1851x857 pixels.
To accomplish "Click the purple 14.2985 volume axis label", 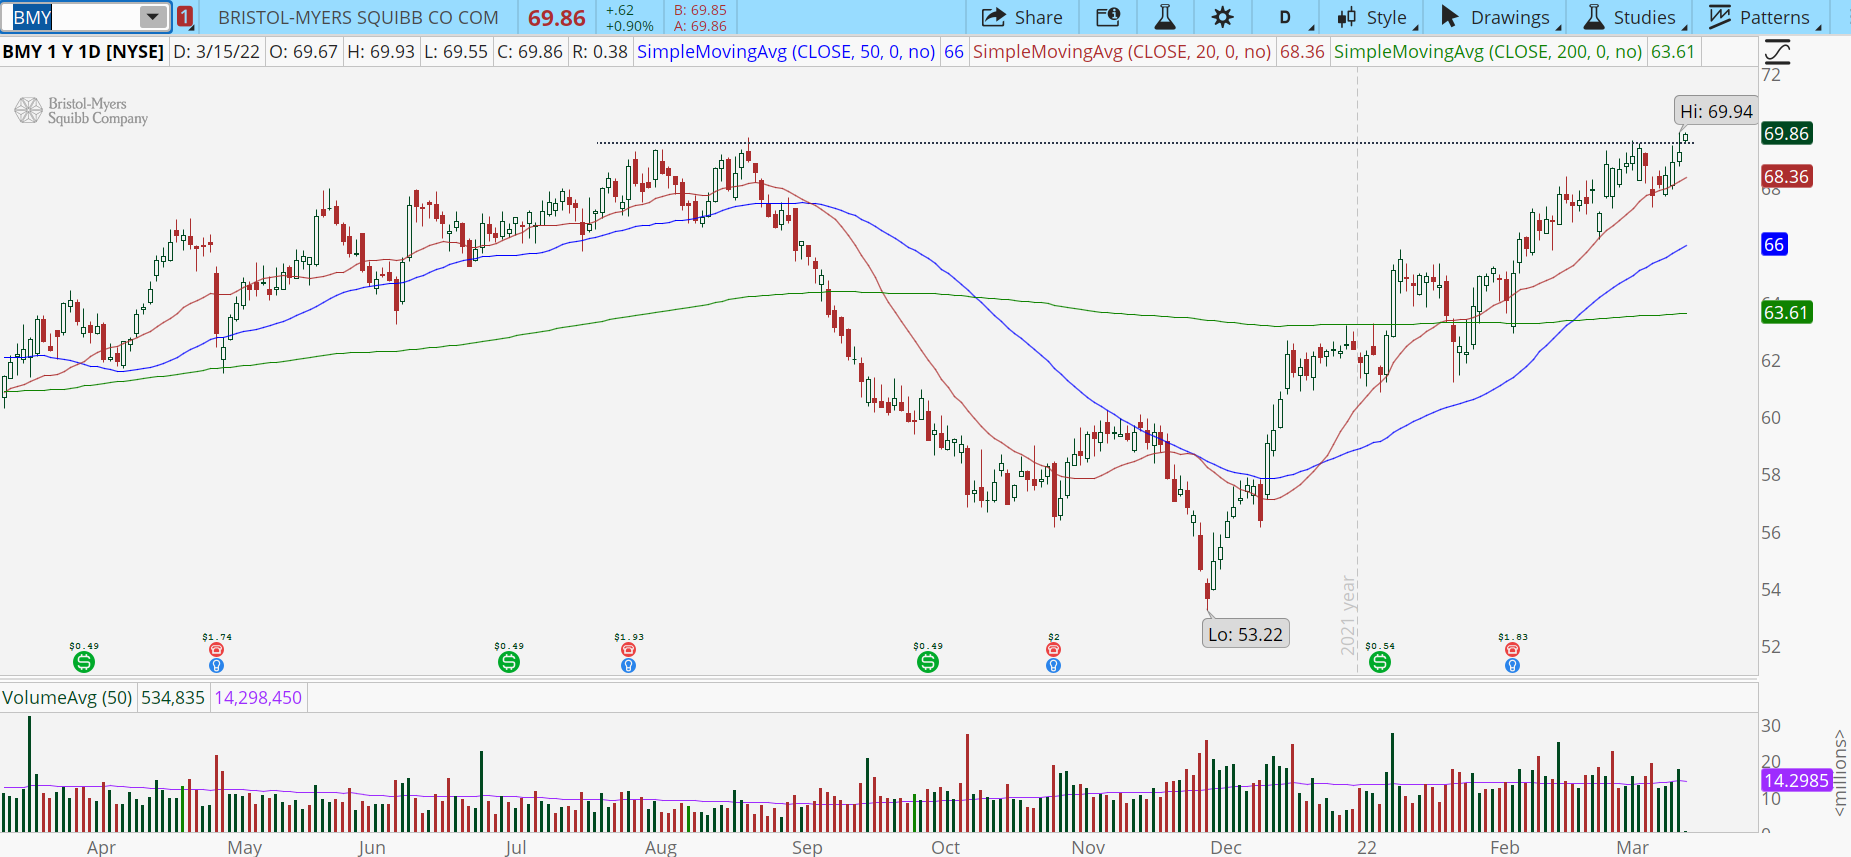I will pos(1796,780).
